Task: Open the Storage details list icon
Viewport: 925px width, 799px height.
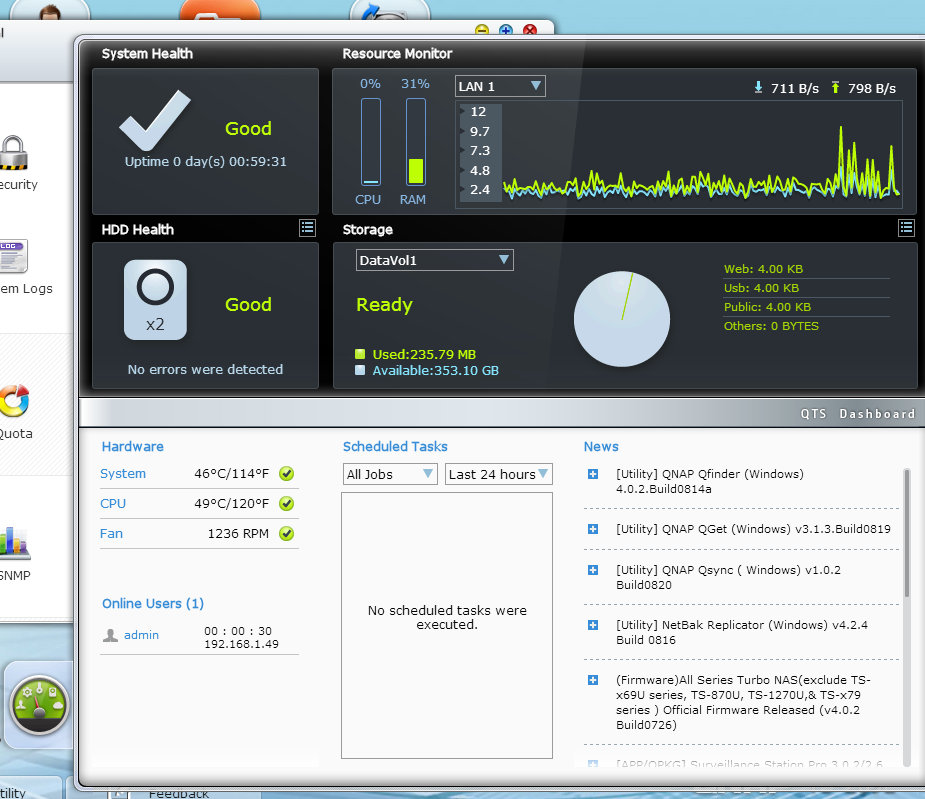Action: point(906,228)
